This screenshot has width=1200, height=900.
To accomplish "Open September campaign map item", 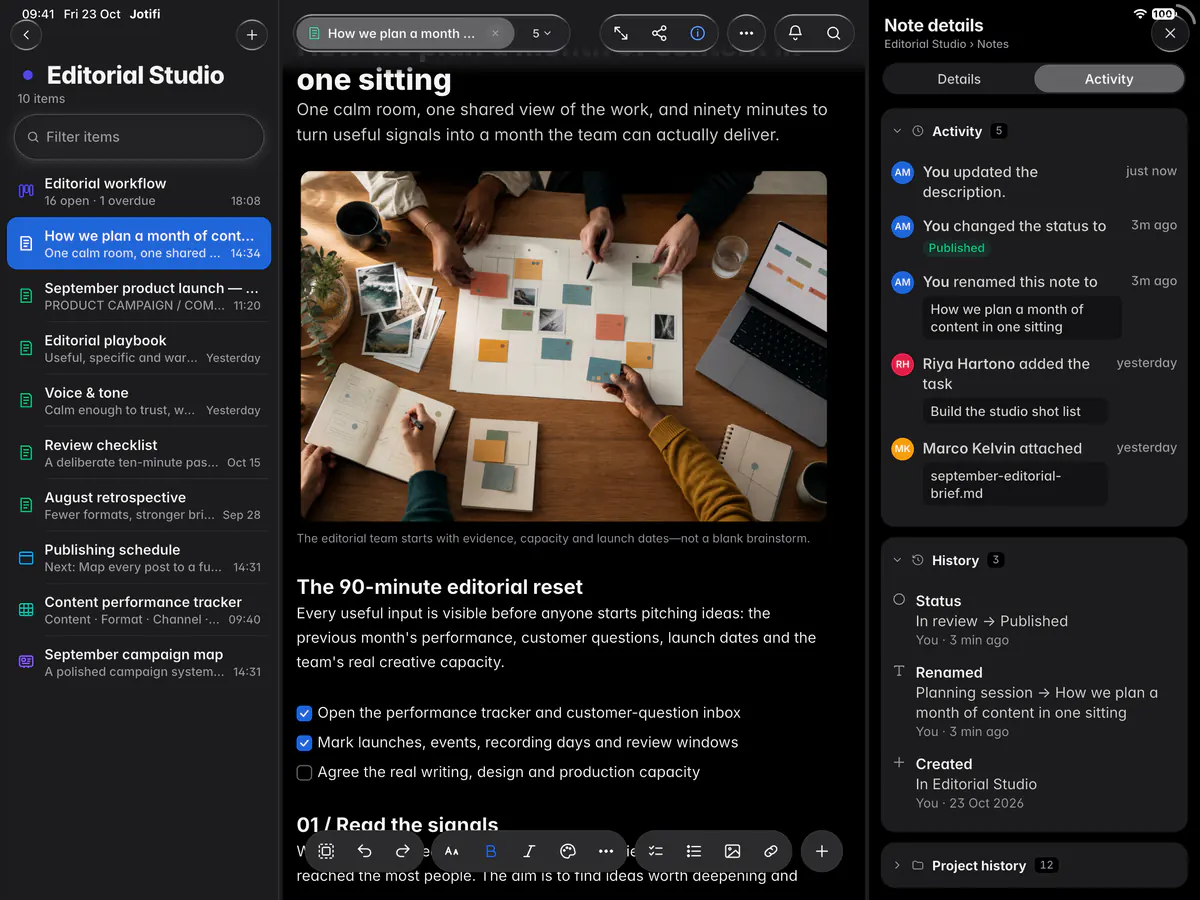I will (139, 663).
